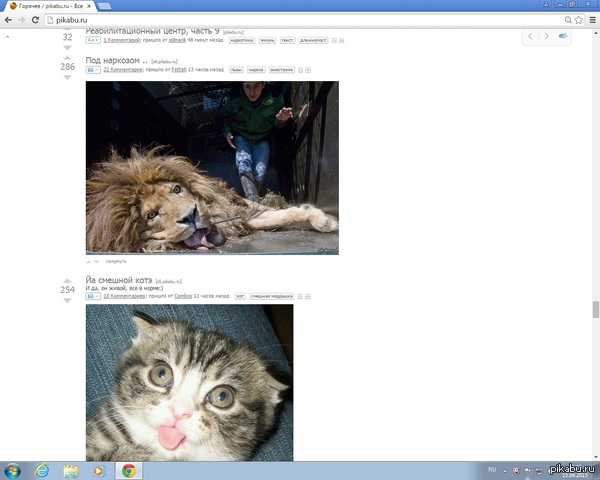Click the browser back arrow

(x=9, y=19)
